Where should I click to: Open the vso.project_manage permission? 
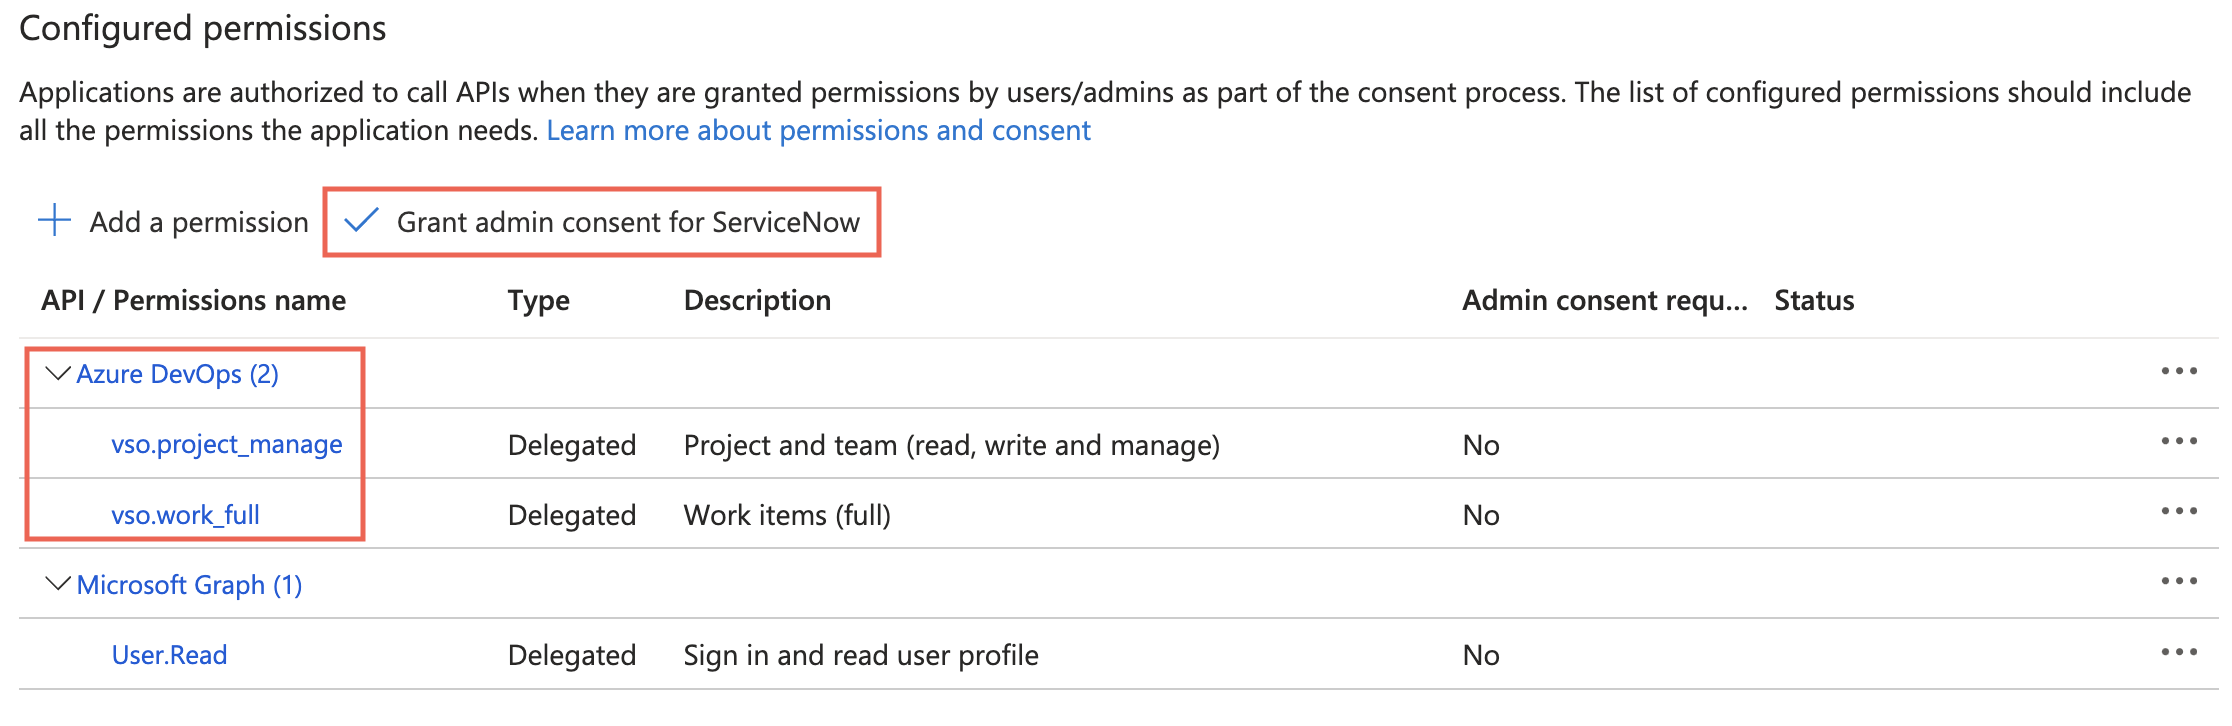coord(227,444)
